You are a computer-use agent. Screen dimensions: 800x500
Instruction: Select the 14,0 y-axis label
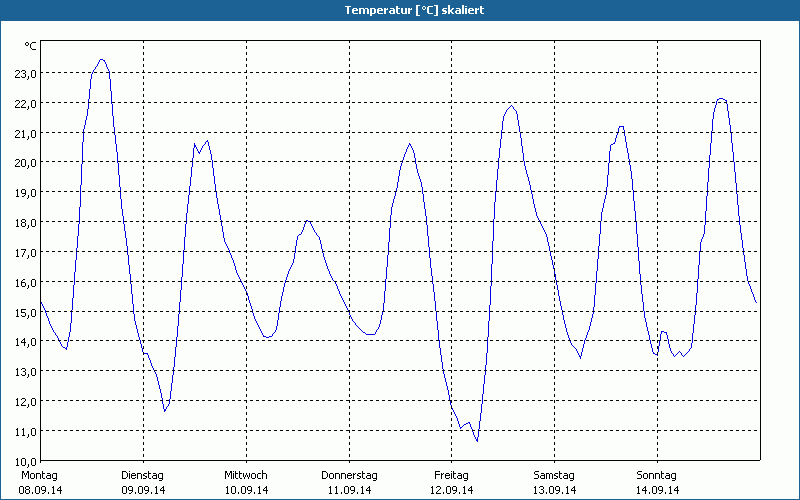pos(25,342)
